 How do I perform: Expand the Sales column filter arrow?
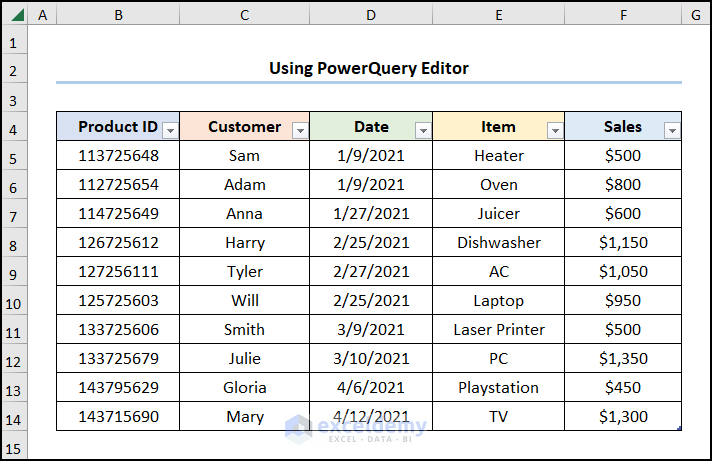tap(672, 130)
